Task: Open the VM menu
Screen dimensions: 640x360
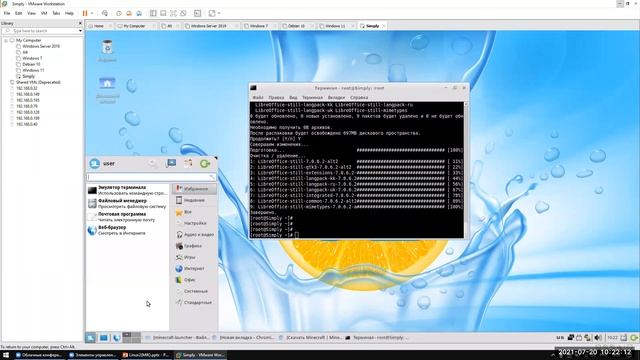Action: click(44, 13)
